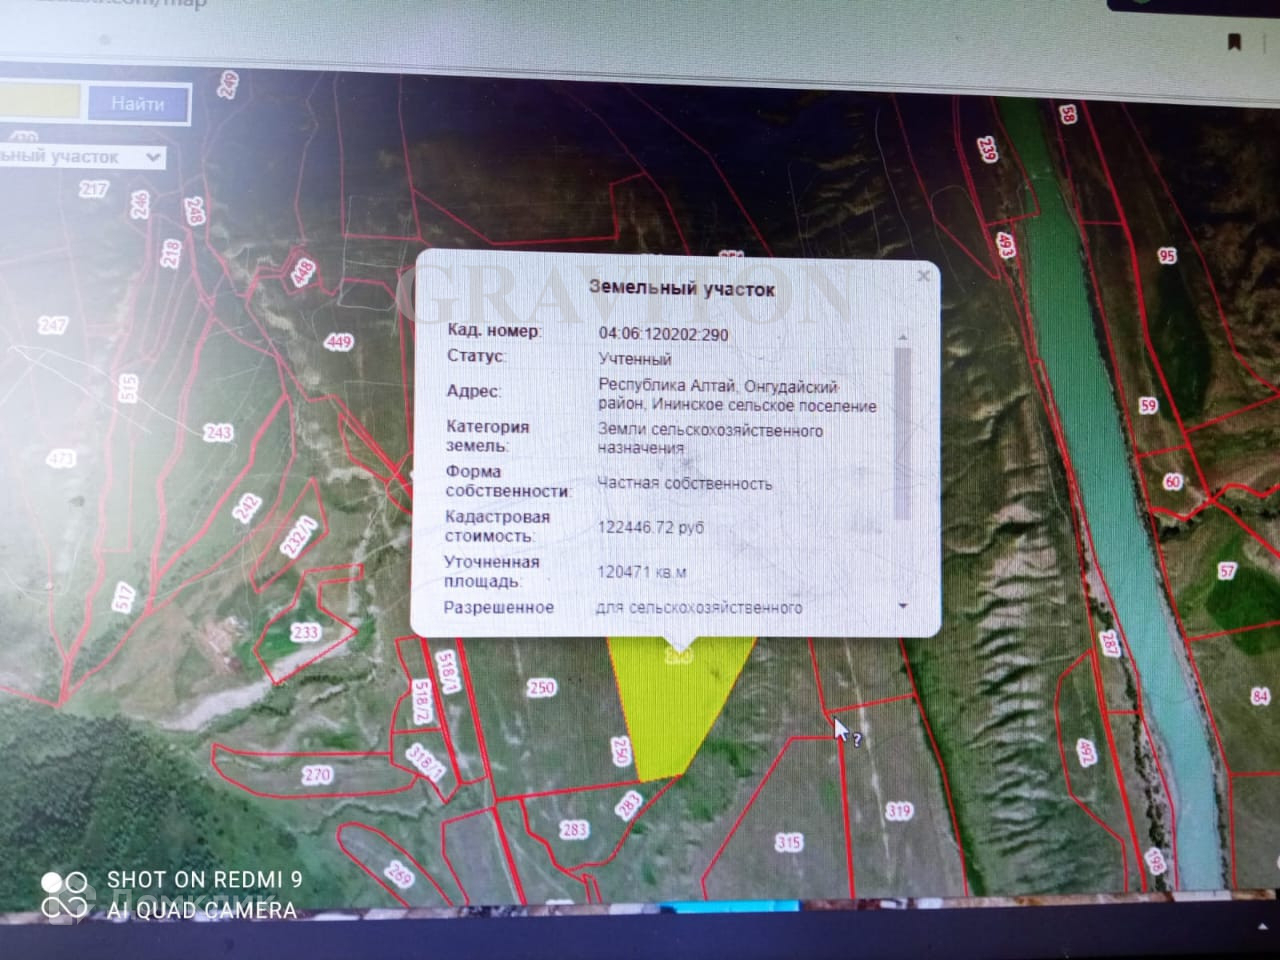Viewport: 1280px width, 960px height.
Task: Click parcel label 269 on the map
Action: click(398, 874)
